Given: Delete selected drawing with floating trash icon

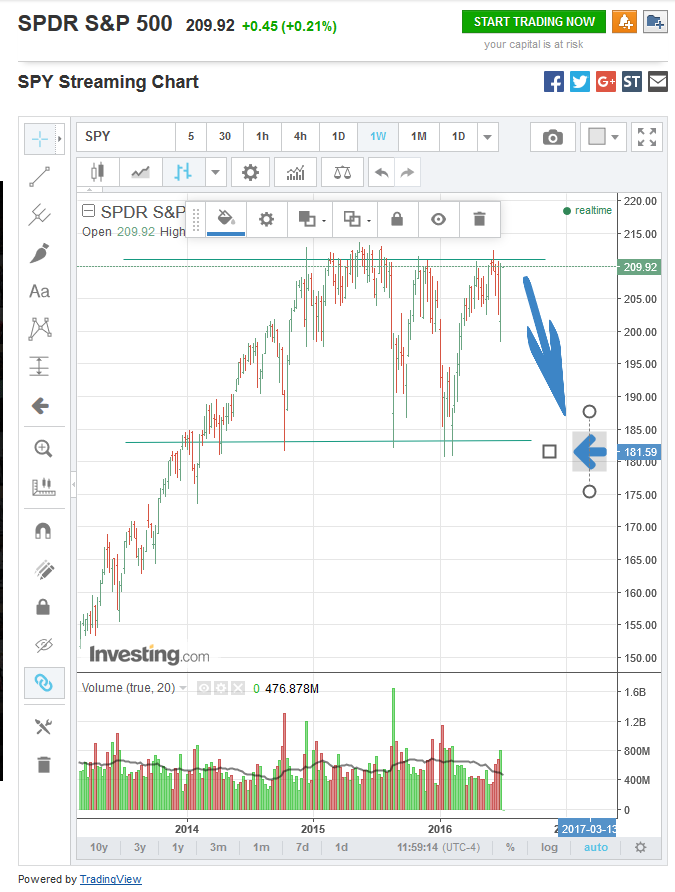Looking at the screenshot, I should (x=479, y=219).
